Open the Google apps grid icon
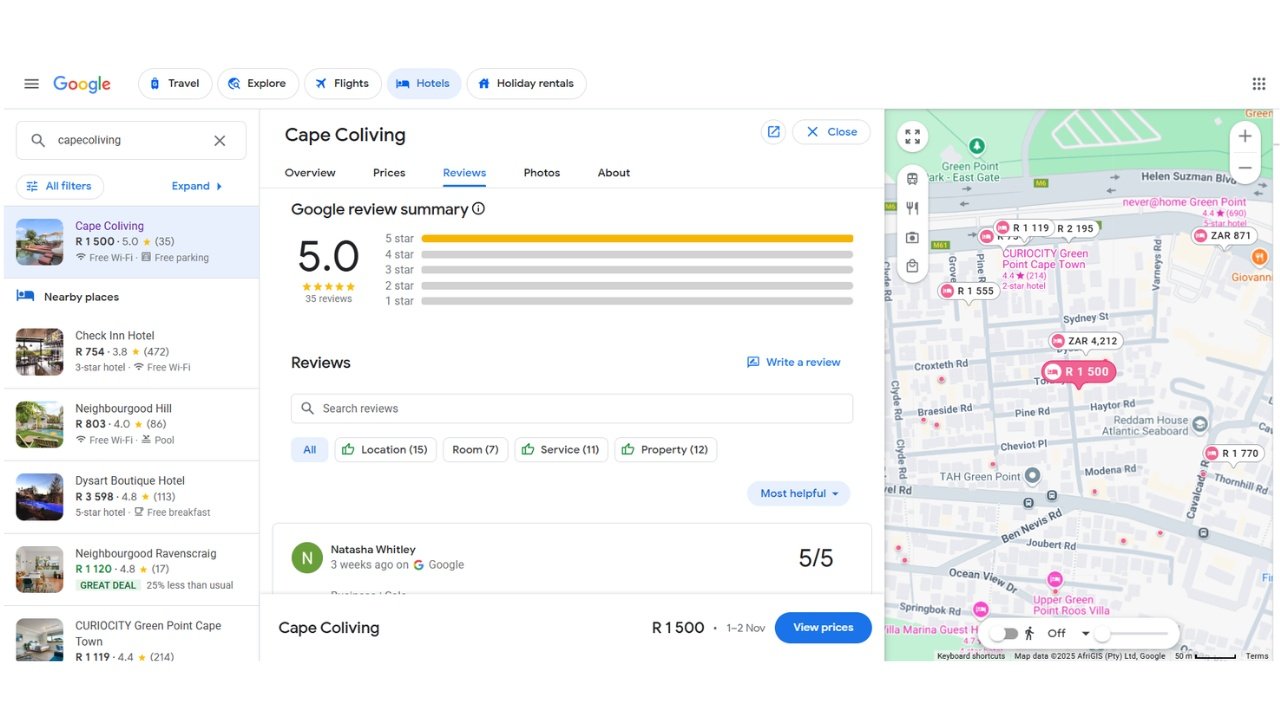Image resolution: width=1280 pixels, height=720 pixels. click(1259, 84)
